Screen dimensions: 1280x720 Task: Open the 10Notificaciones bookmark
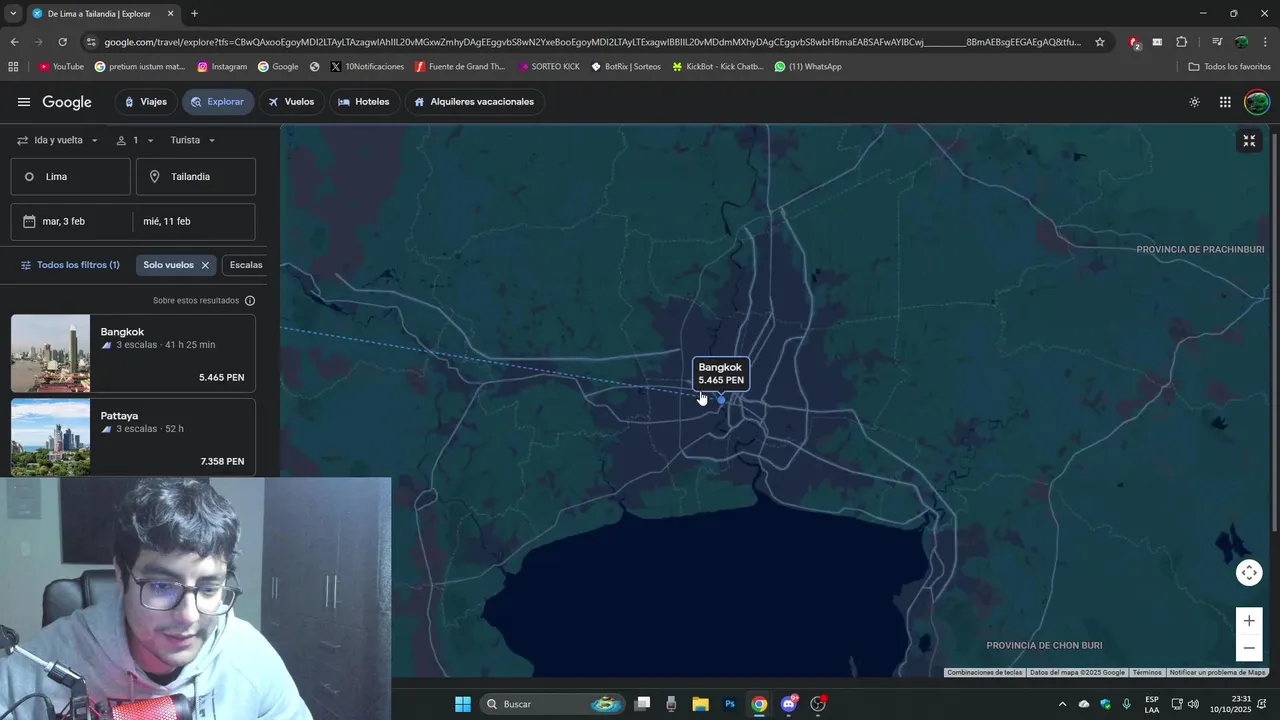tap(367, 67)
